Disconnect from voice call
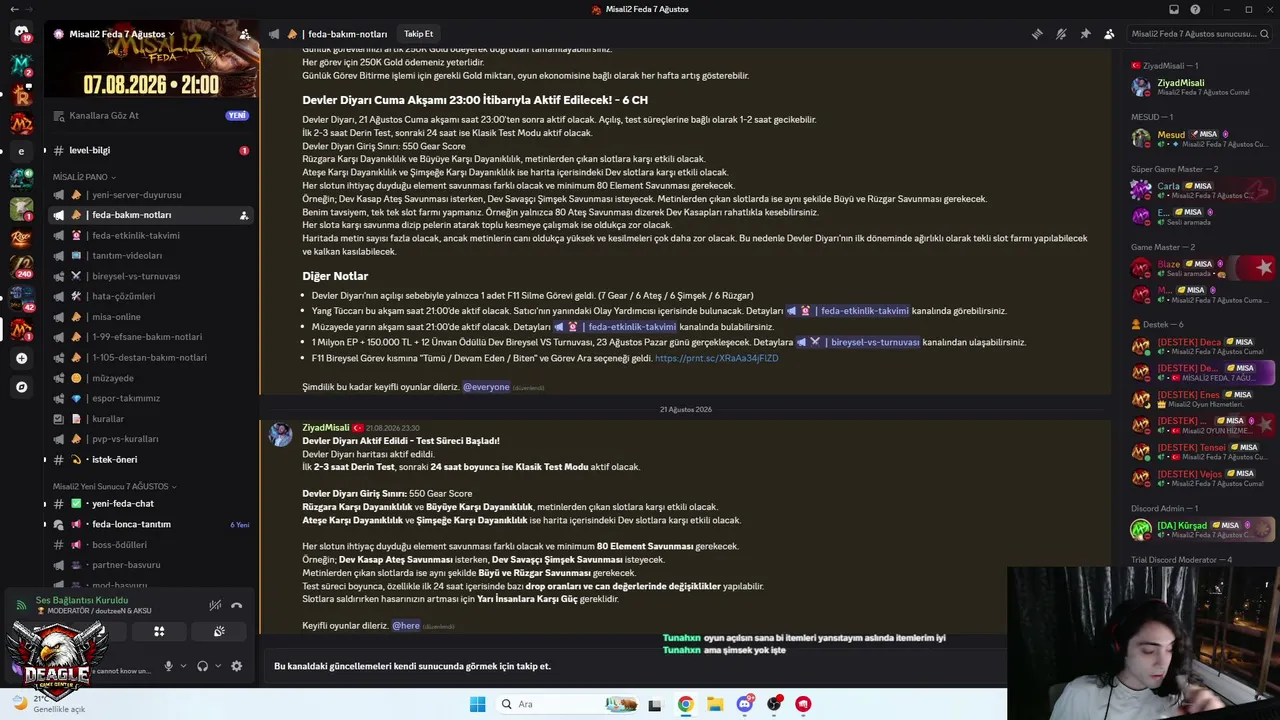Screen dimensions: 1280x720 pos(236,605)
